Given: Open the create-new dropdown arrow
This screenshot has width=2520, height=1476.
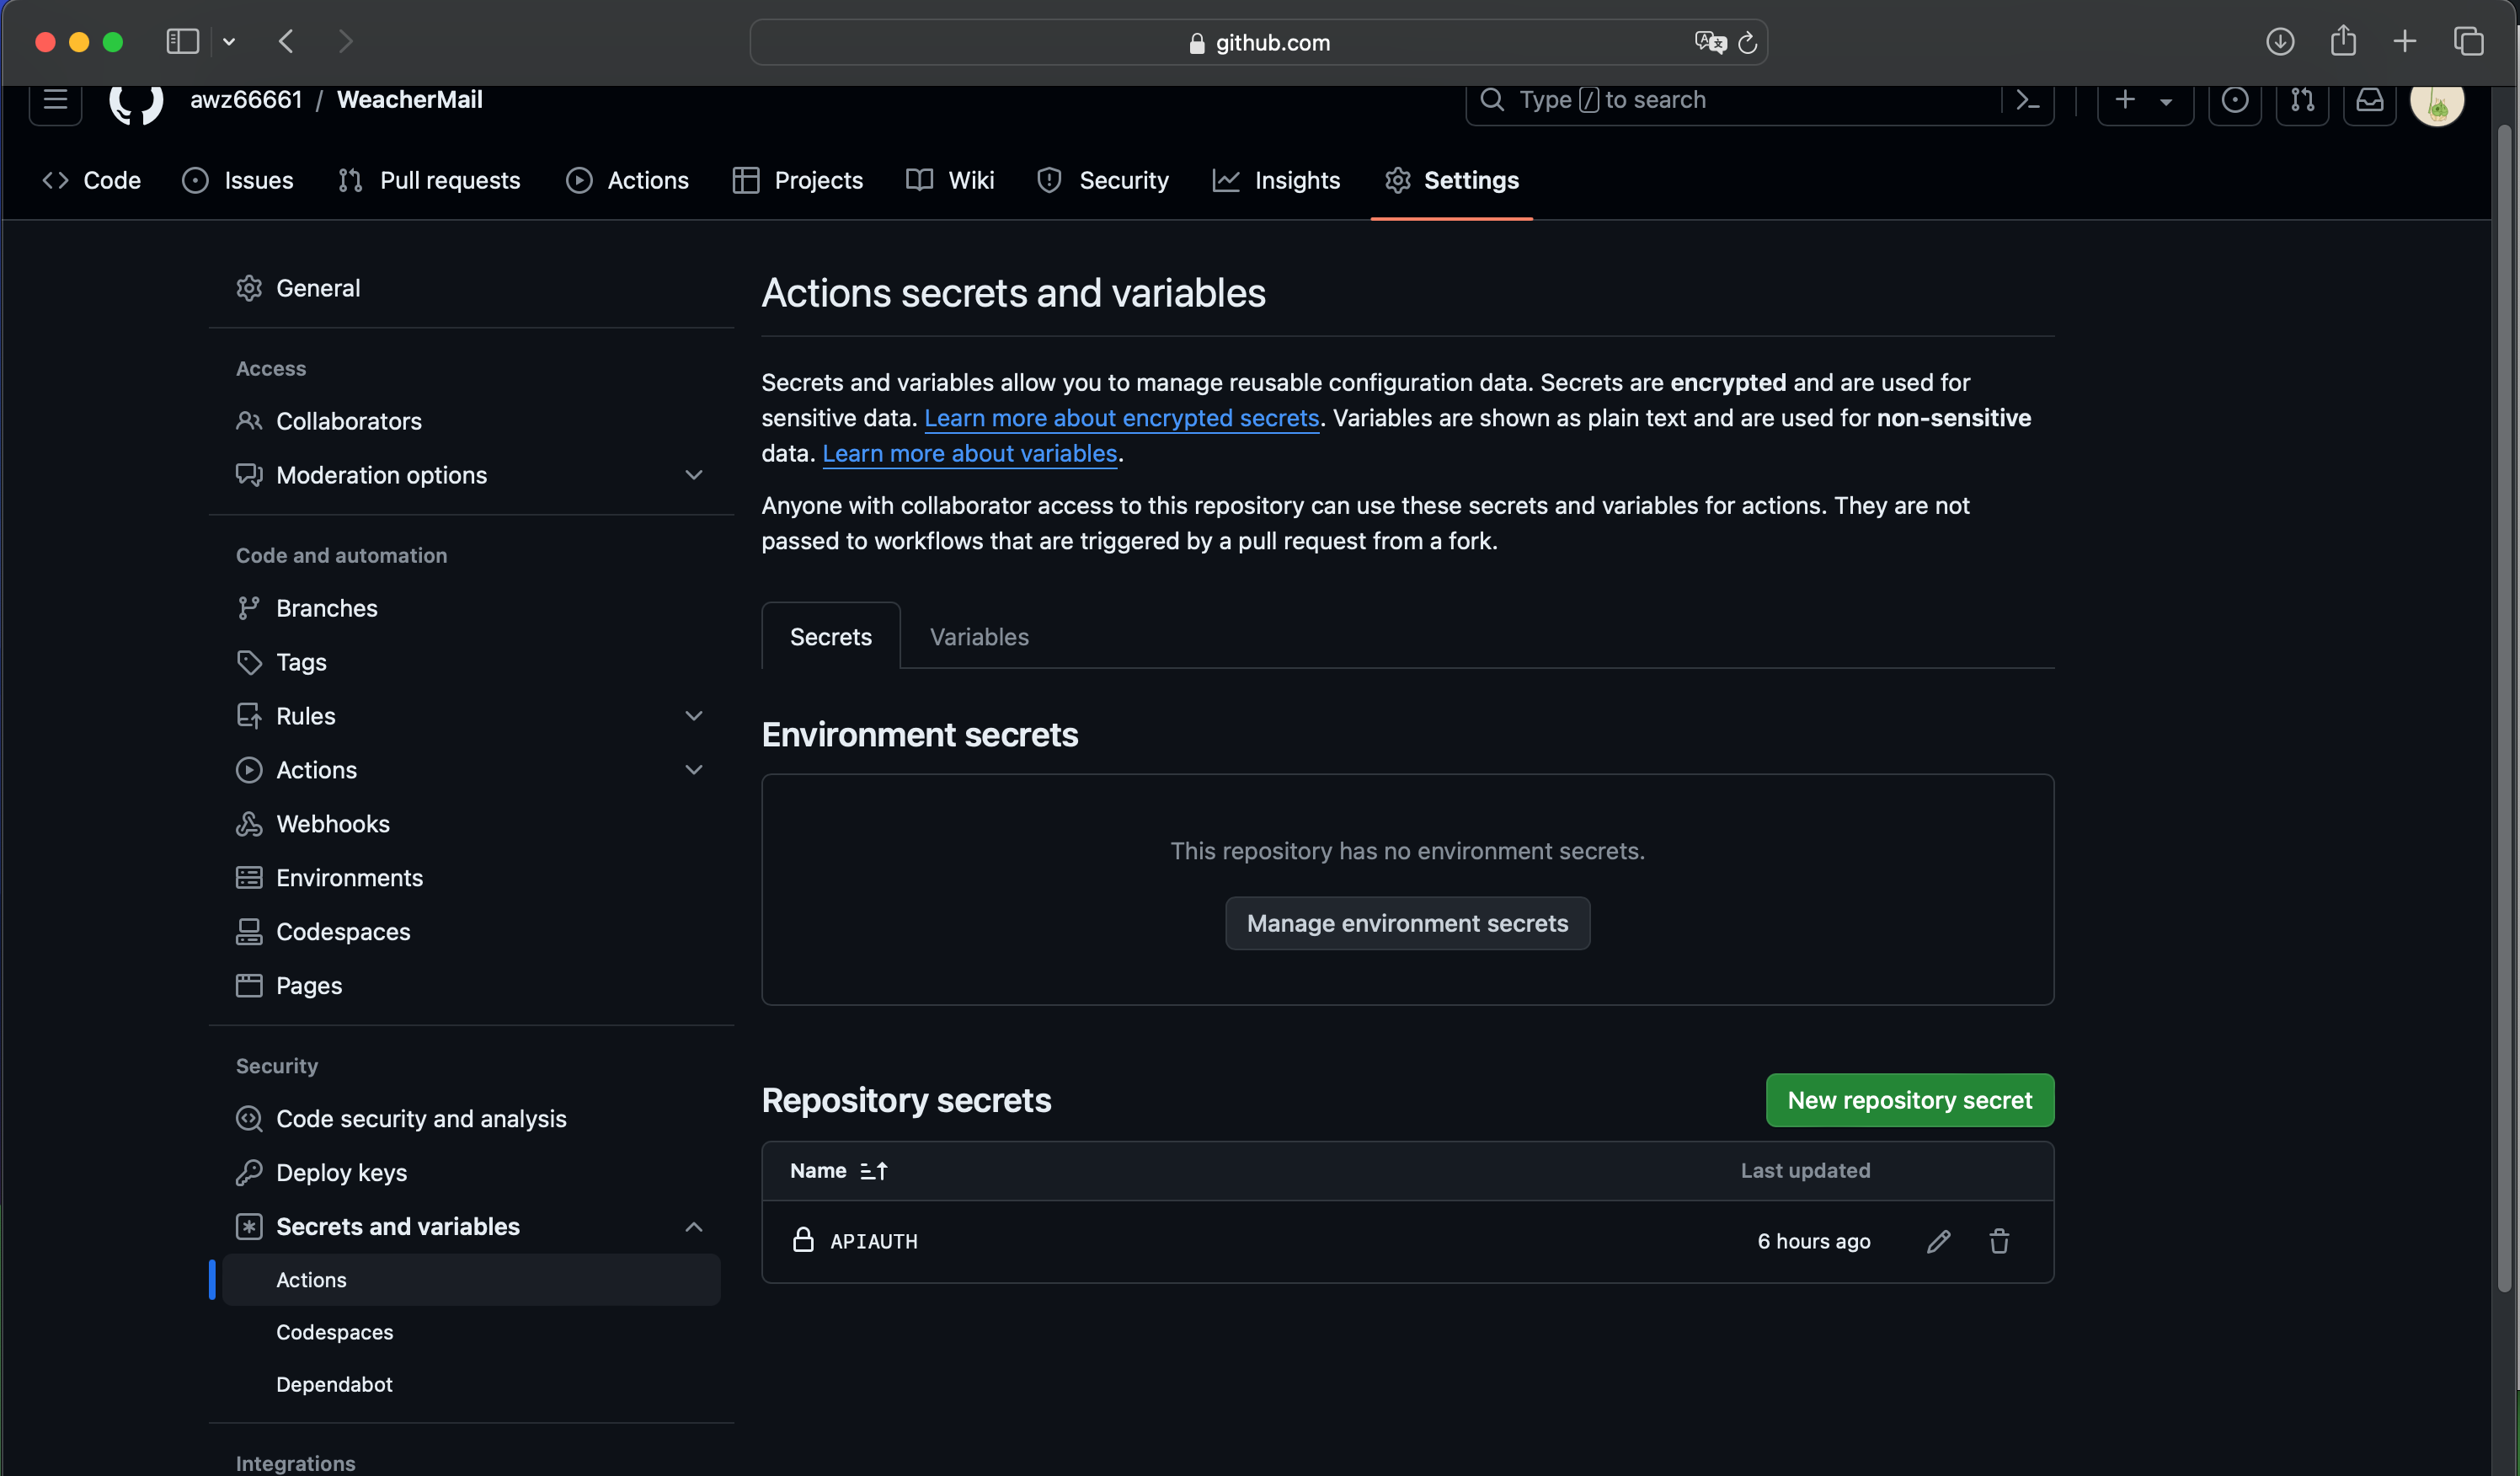Looking at the screenshot, I should [x=2166, y=101].
